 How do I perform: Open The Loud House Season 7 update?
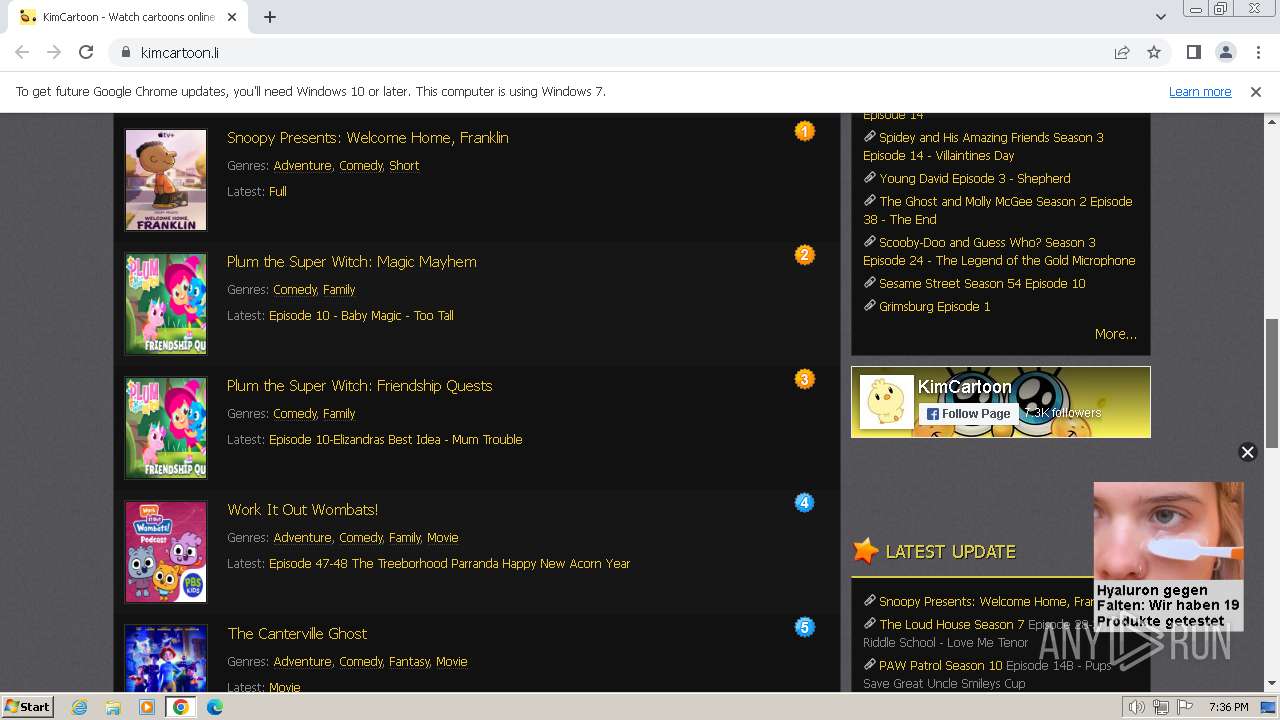(x=952, y=625)
